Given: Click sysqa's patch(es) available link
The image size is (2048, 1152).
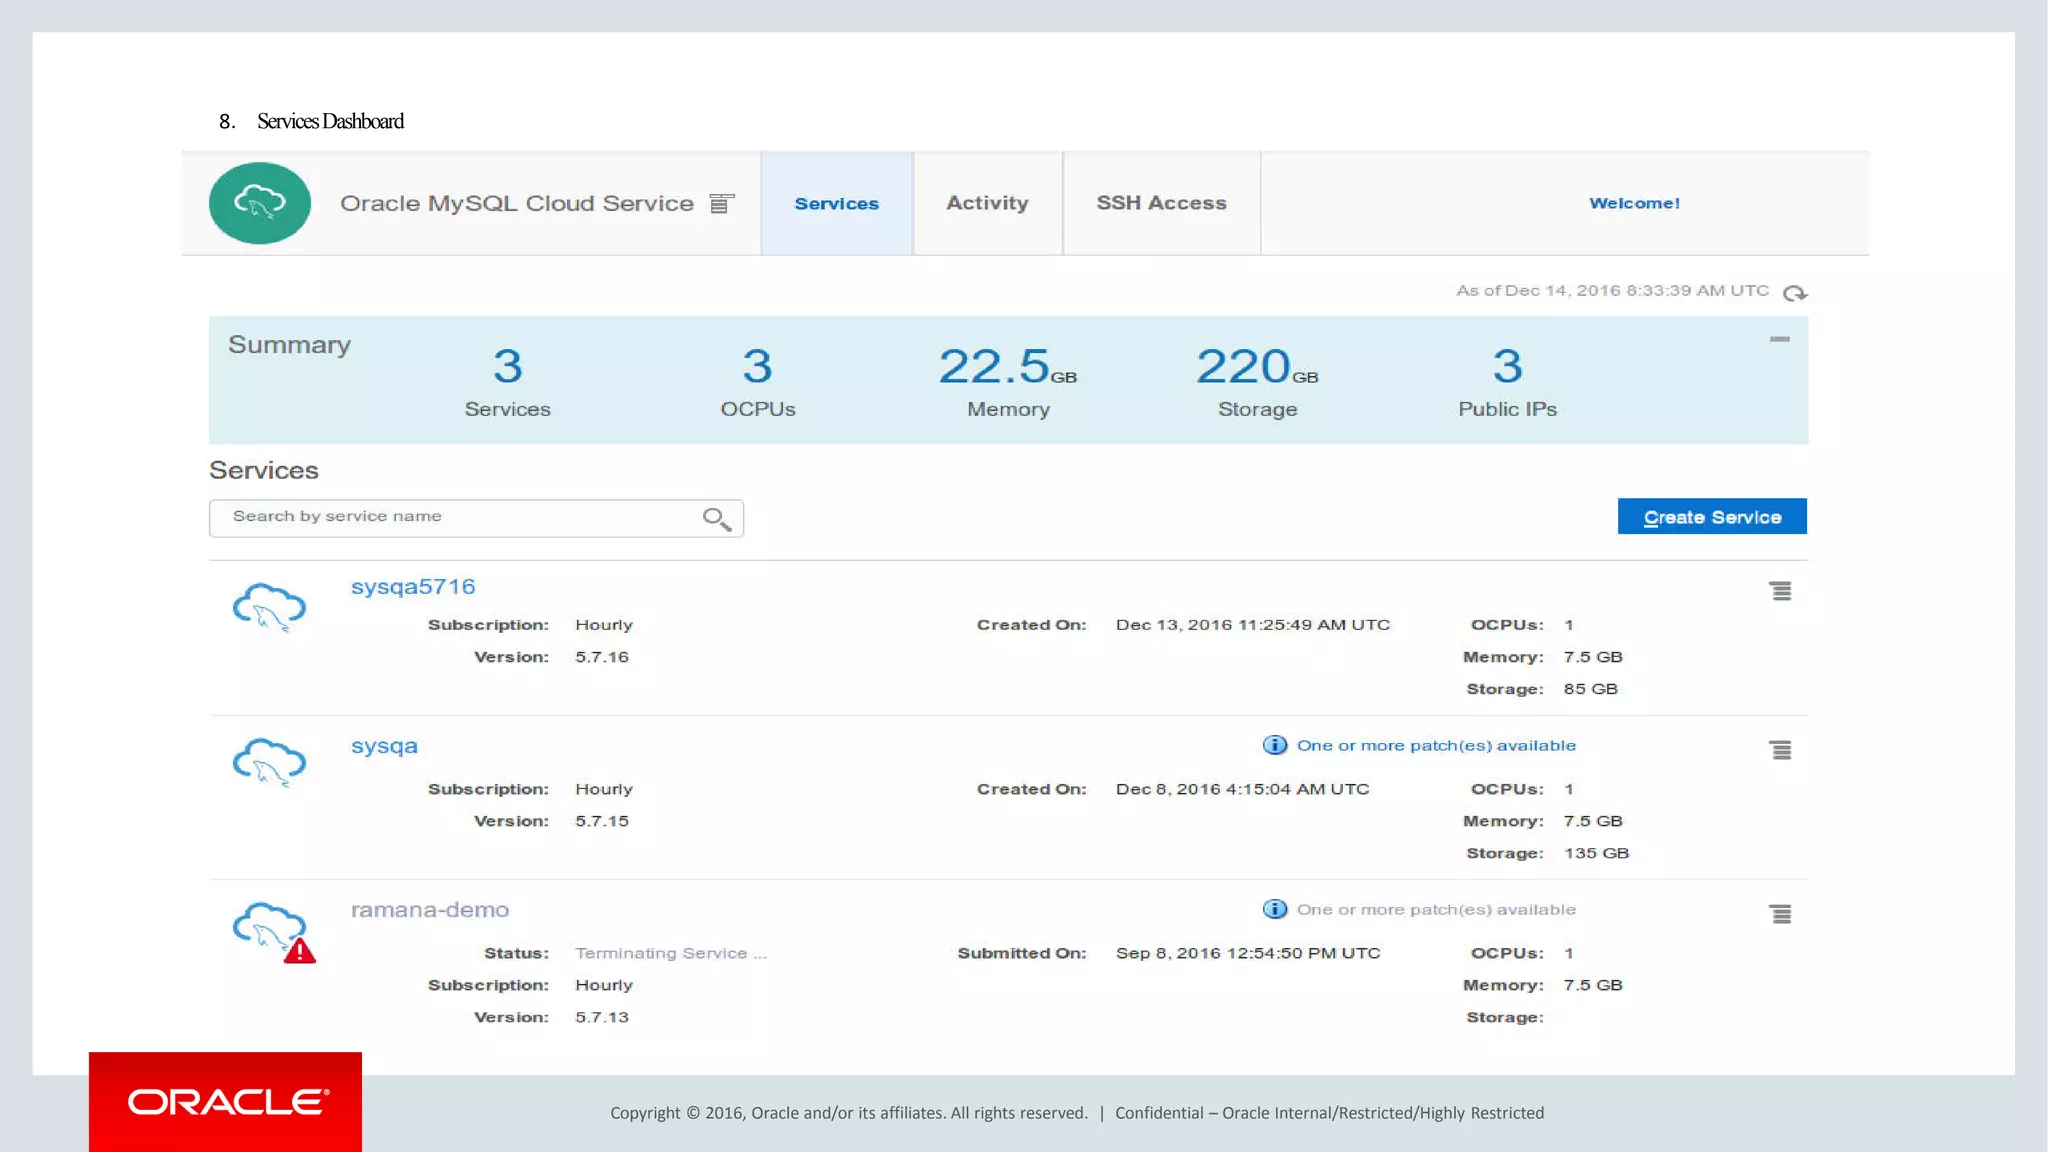Looking at the screenshot, I should pyautogui.click(x=1436, y=746).
